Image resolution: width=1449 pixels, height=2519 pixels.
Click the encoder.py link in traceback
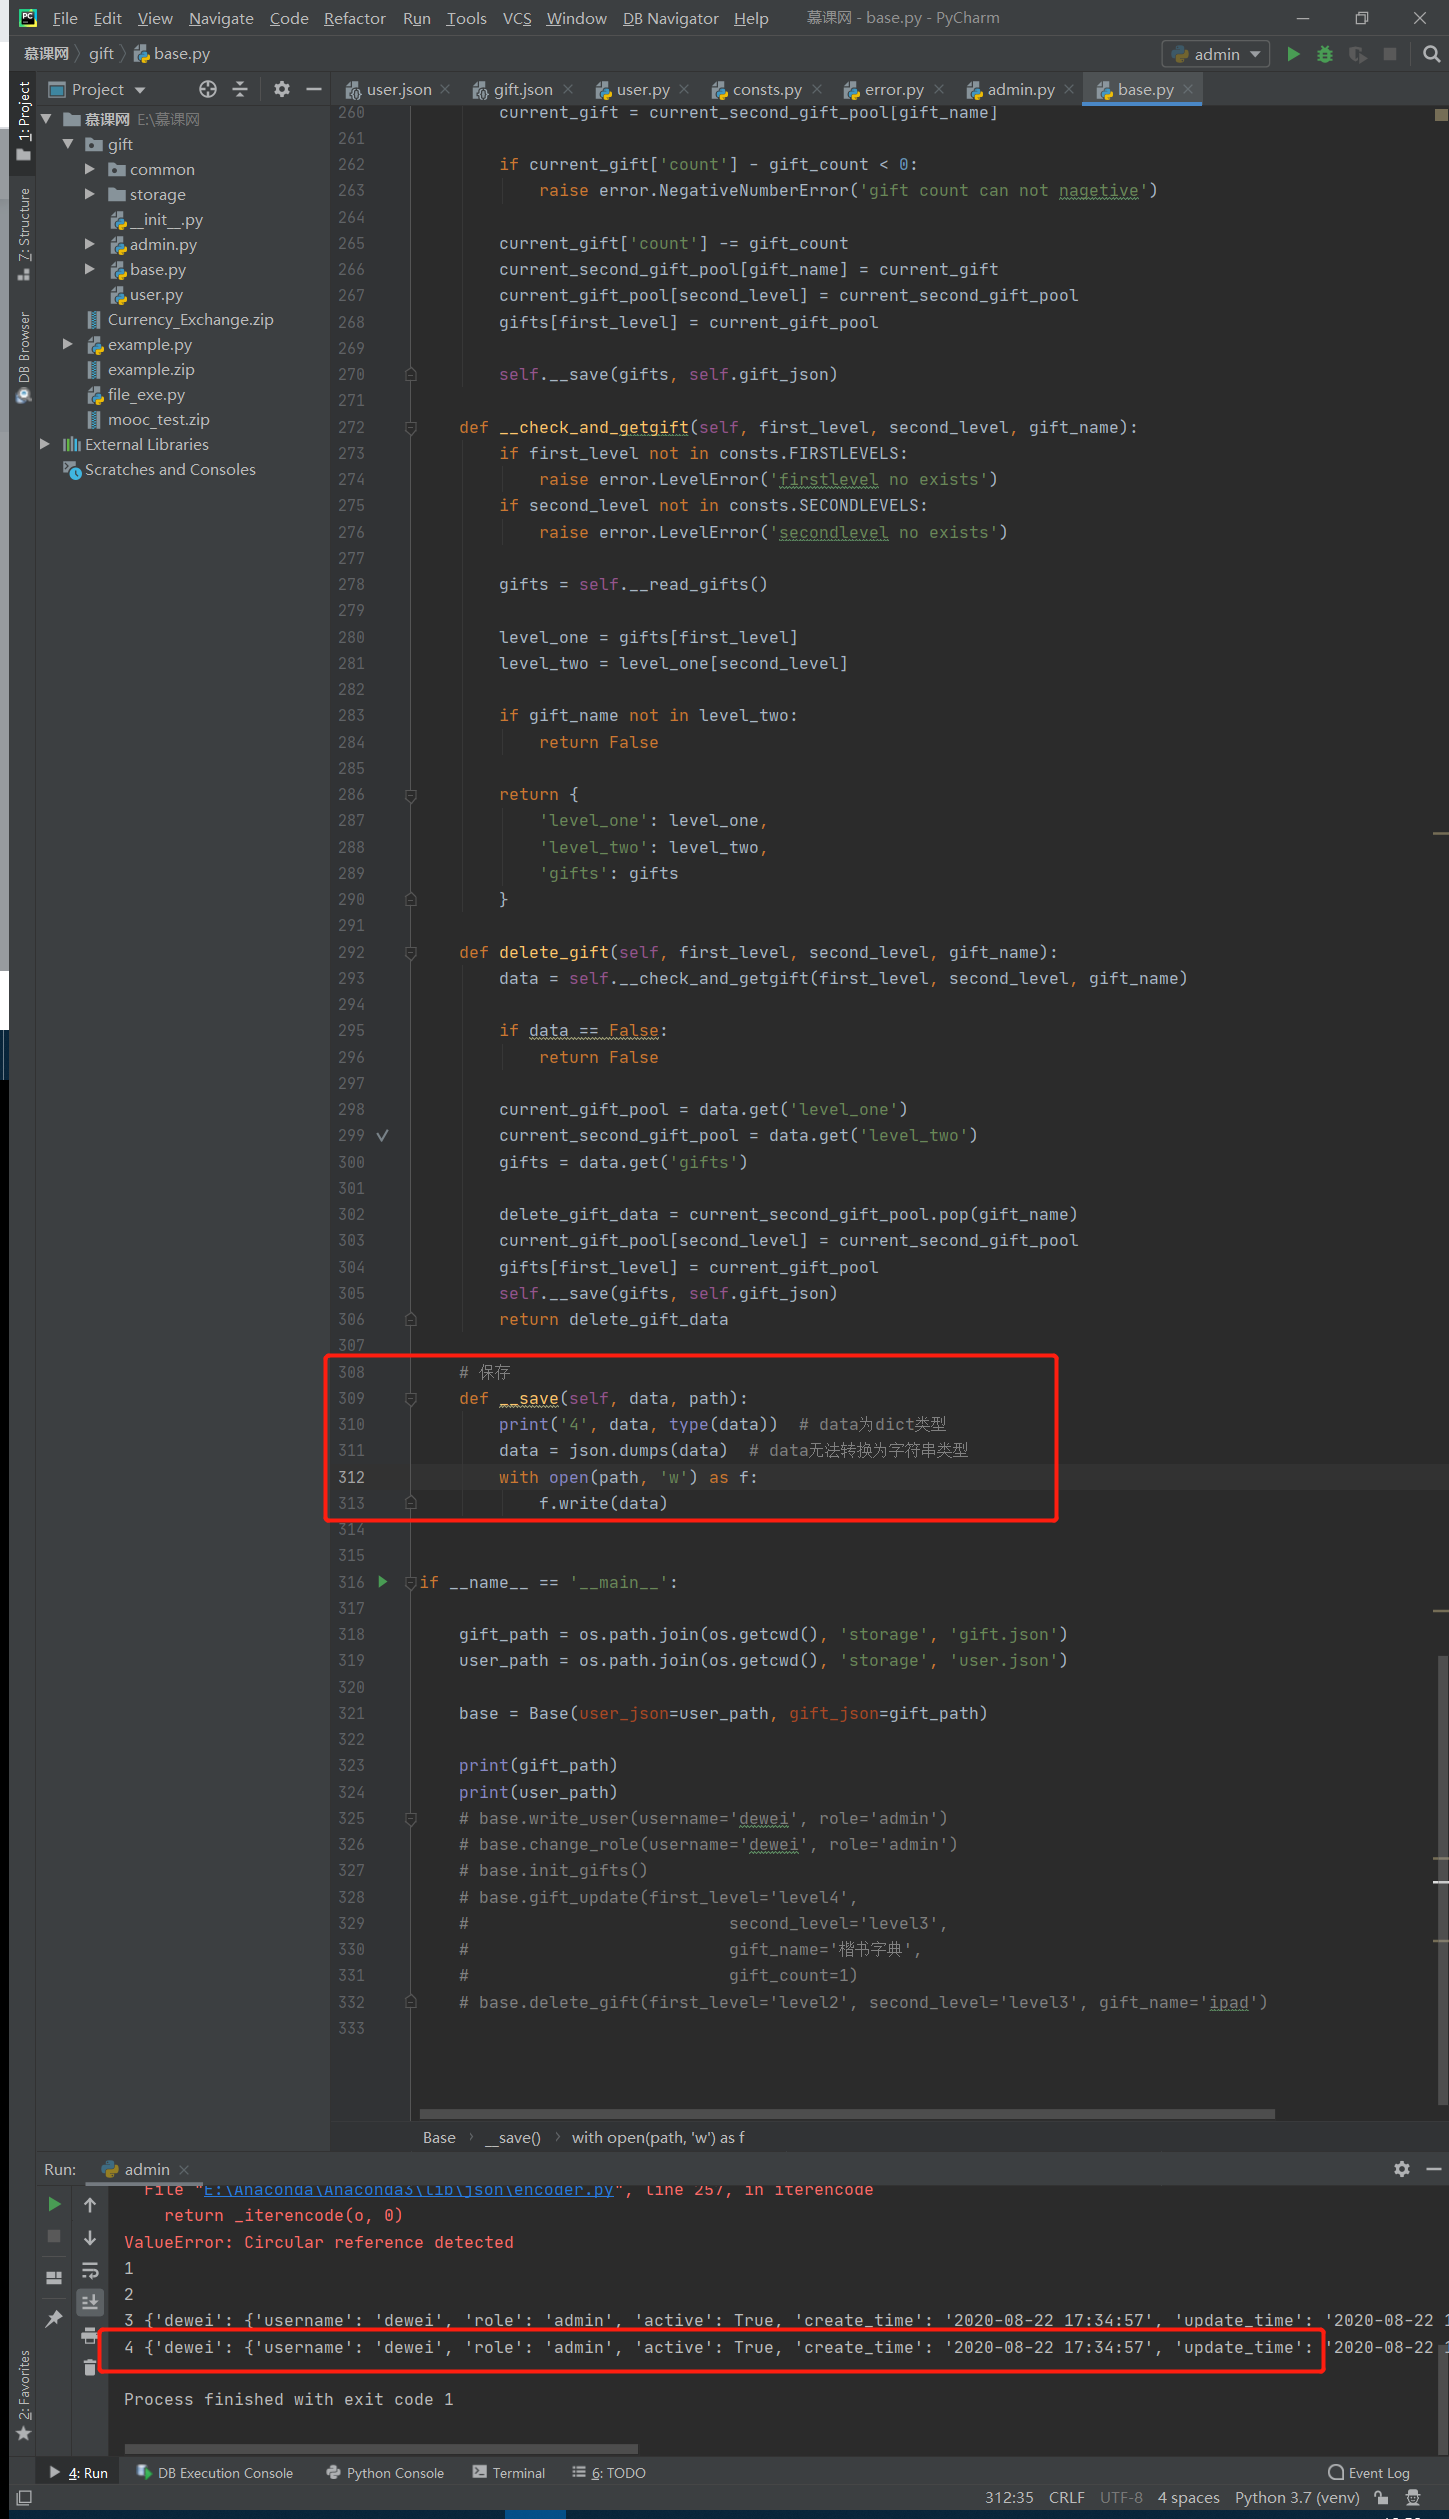pyautogui.click(x=408, y=2189)
